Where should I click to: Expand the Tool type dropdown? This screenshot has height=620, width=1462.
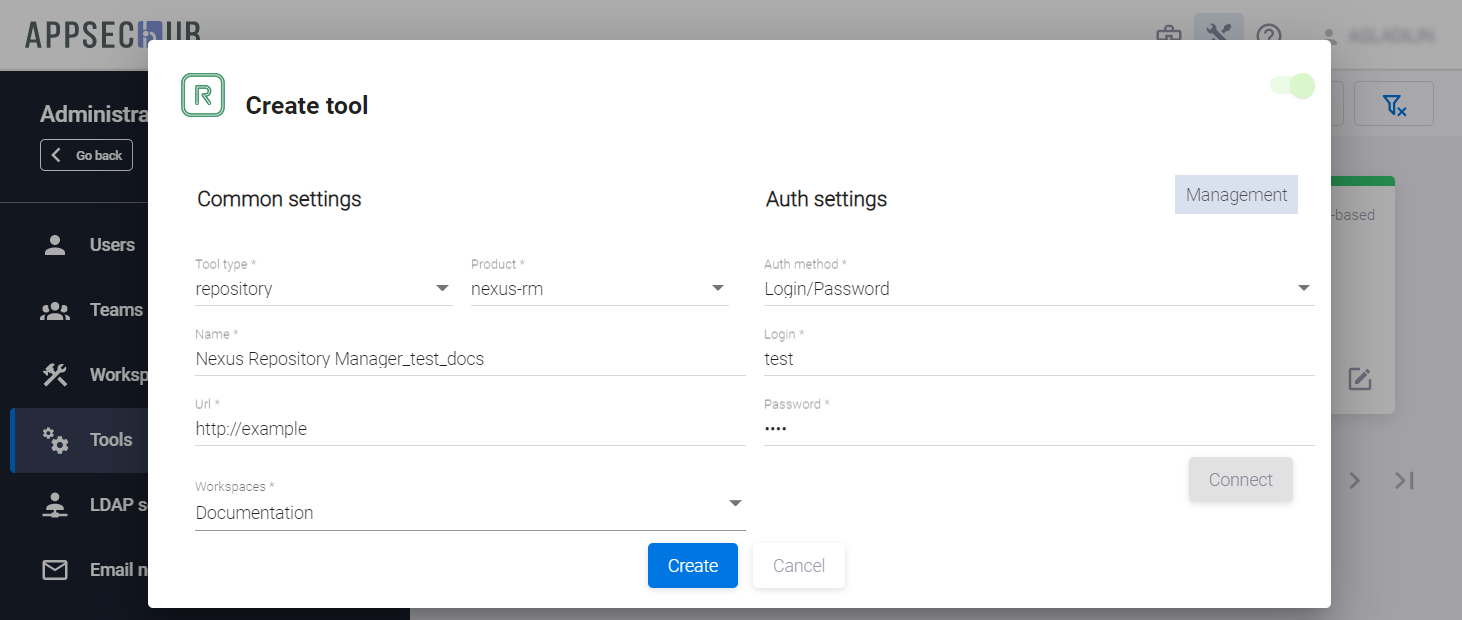tap(442, 289)
